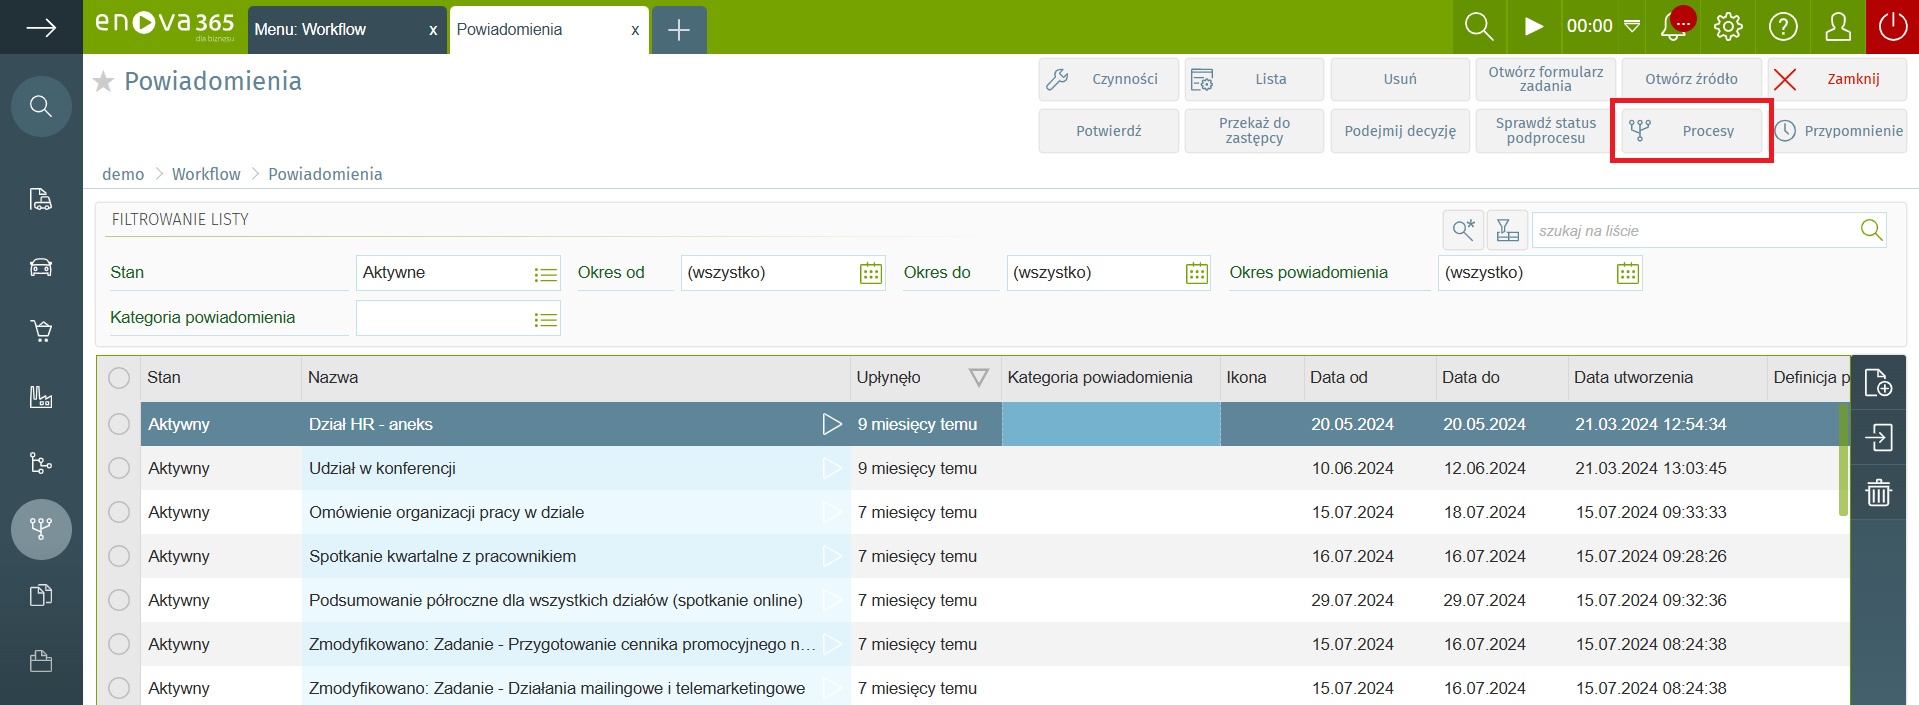Click the 'szukaj na liście' search field
The height and width of the screenshot is (705, 1919).
click(1694, 231)
